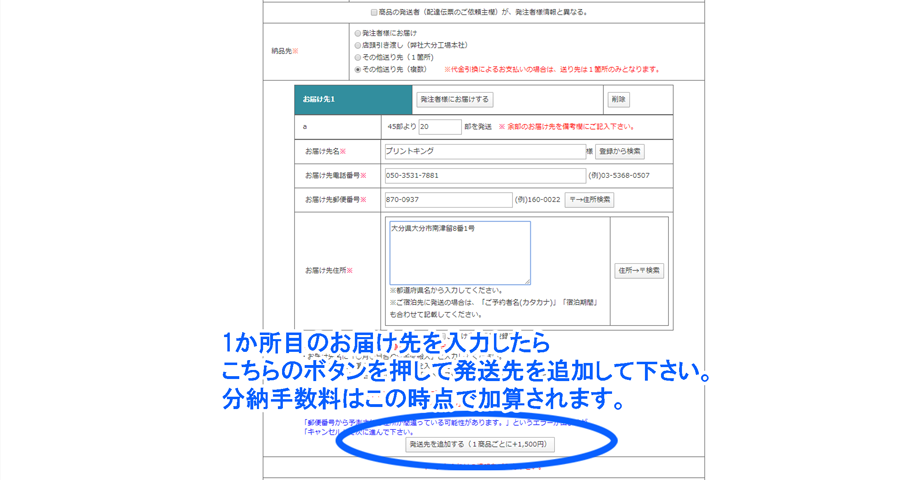Open 登録から検索 address lookup
This screenshot has width=920, height=480.
[620, 151]
